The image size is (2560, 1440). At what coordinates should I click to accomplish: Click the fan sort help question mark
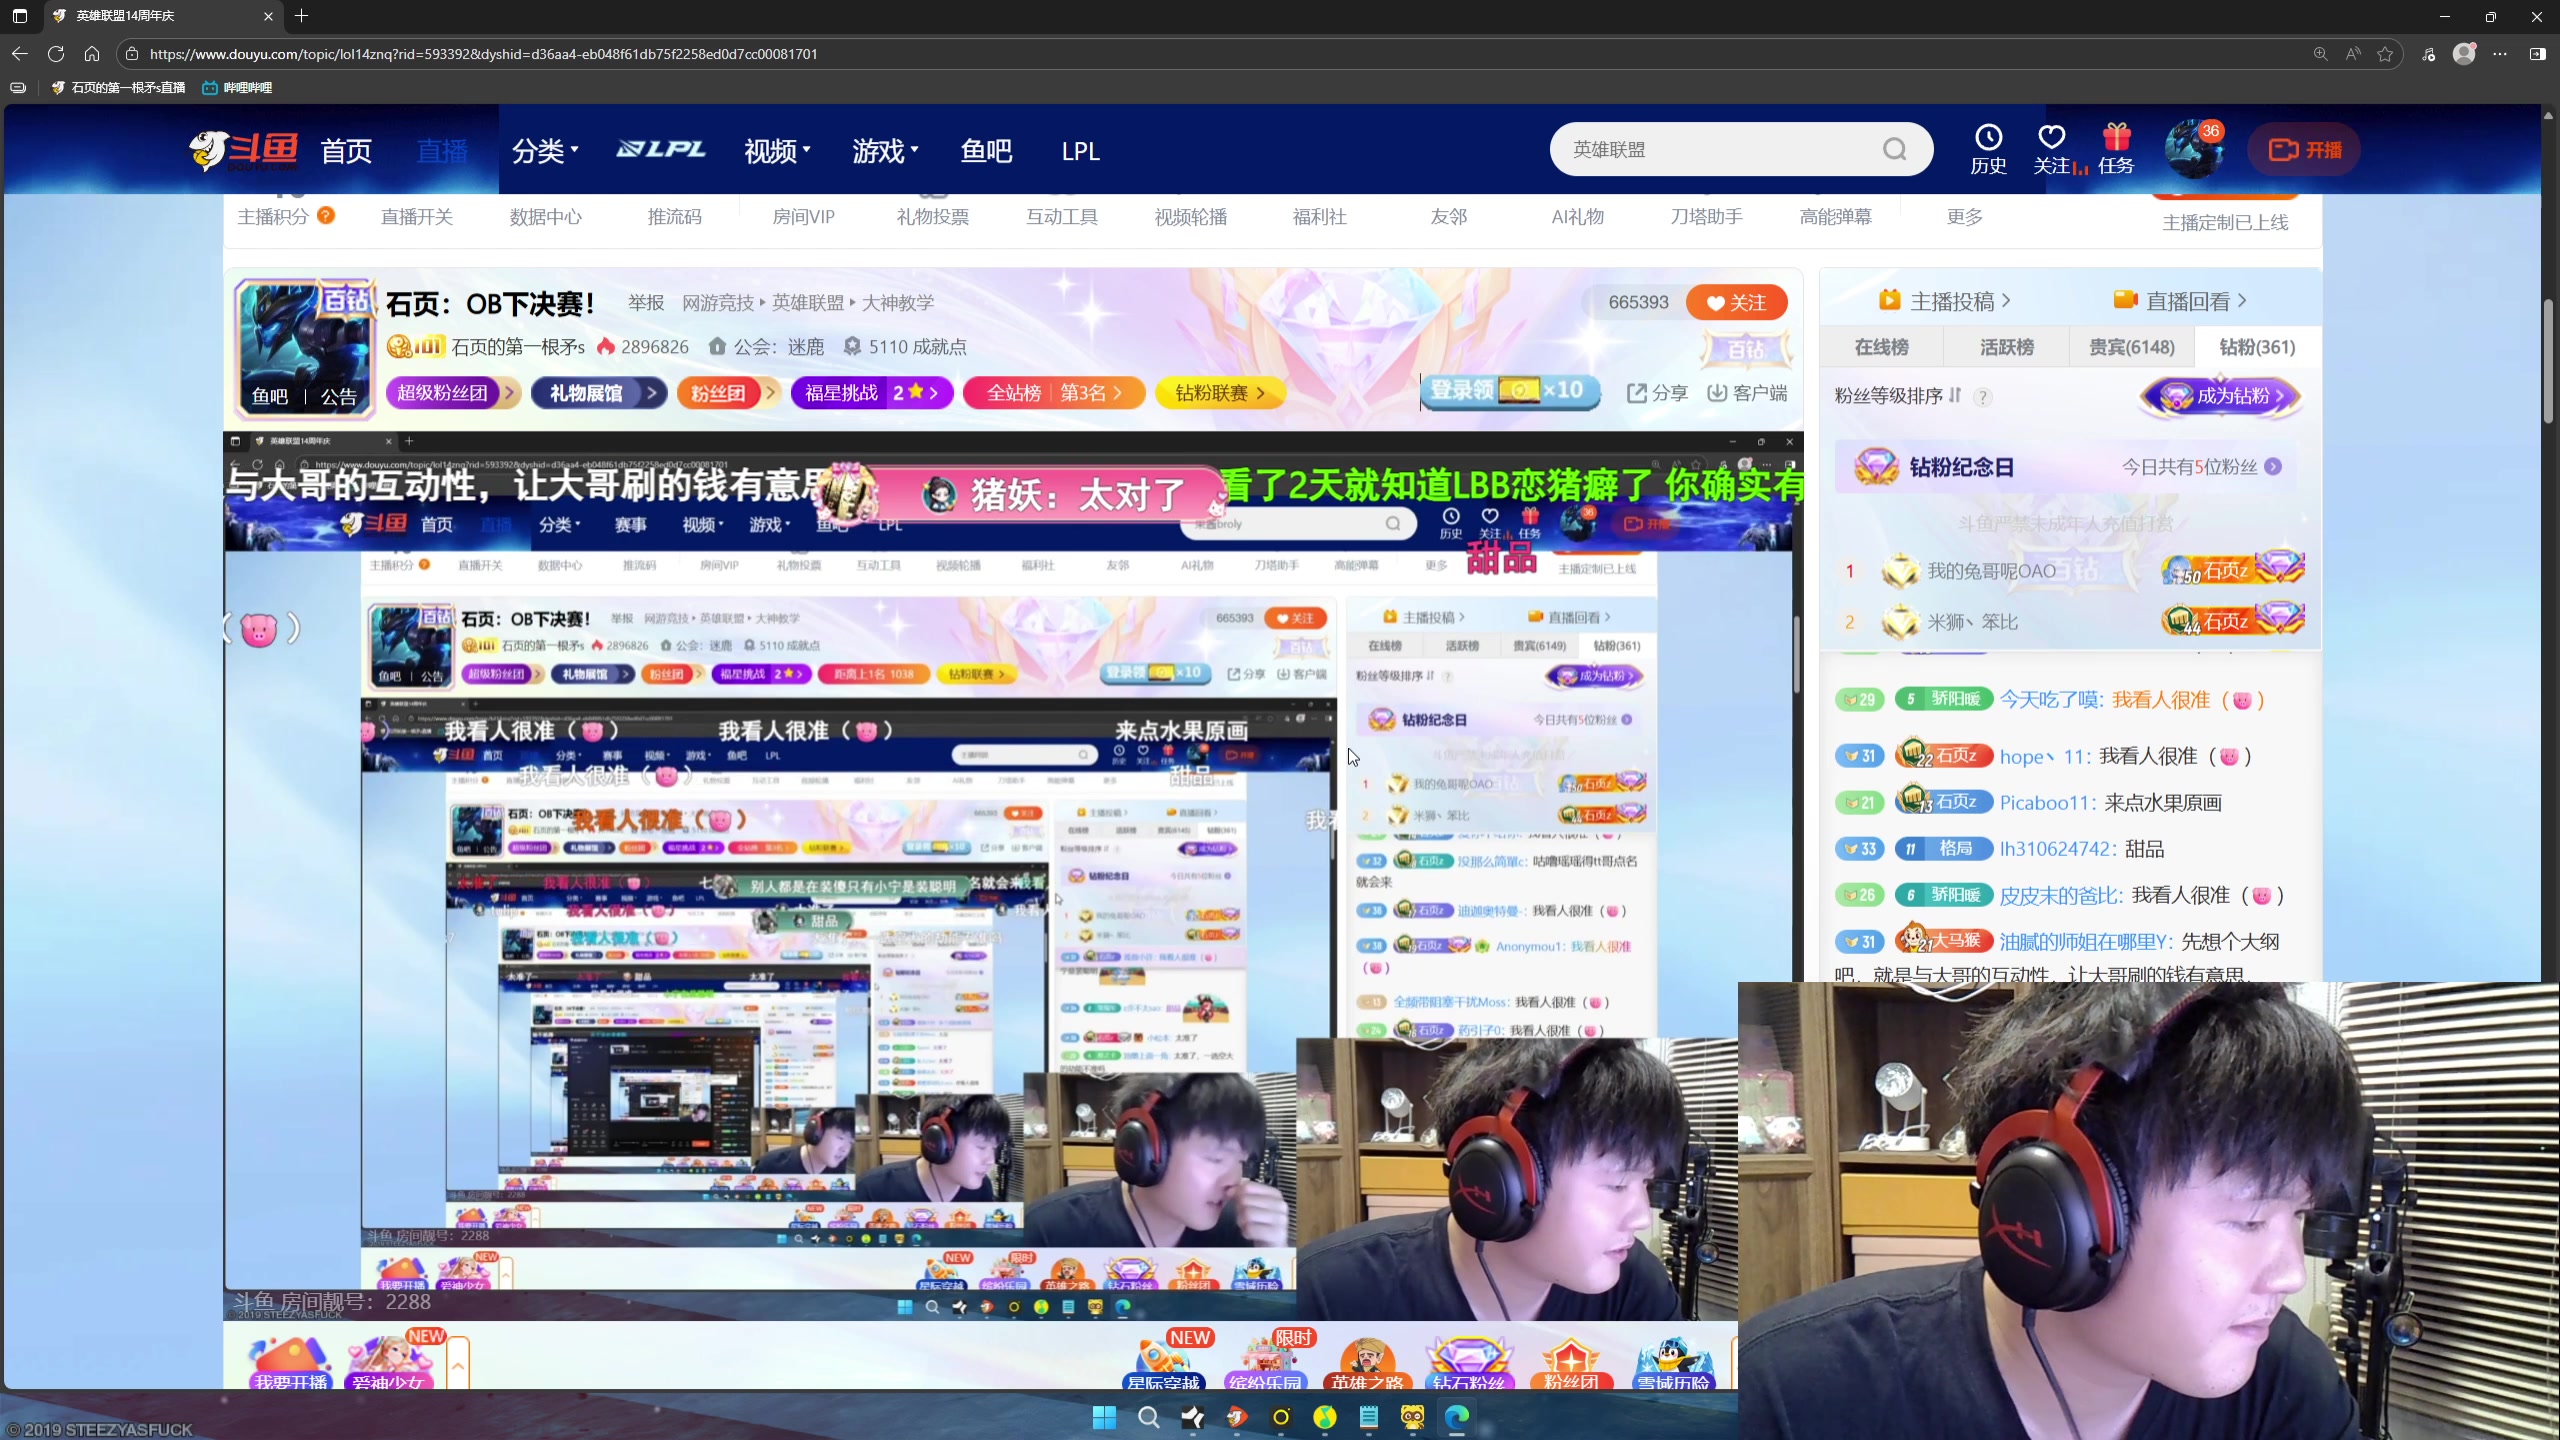pyautogui.click(x=1983, y=397)
